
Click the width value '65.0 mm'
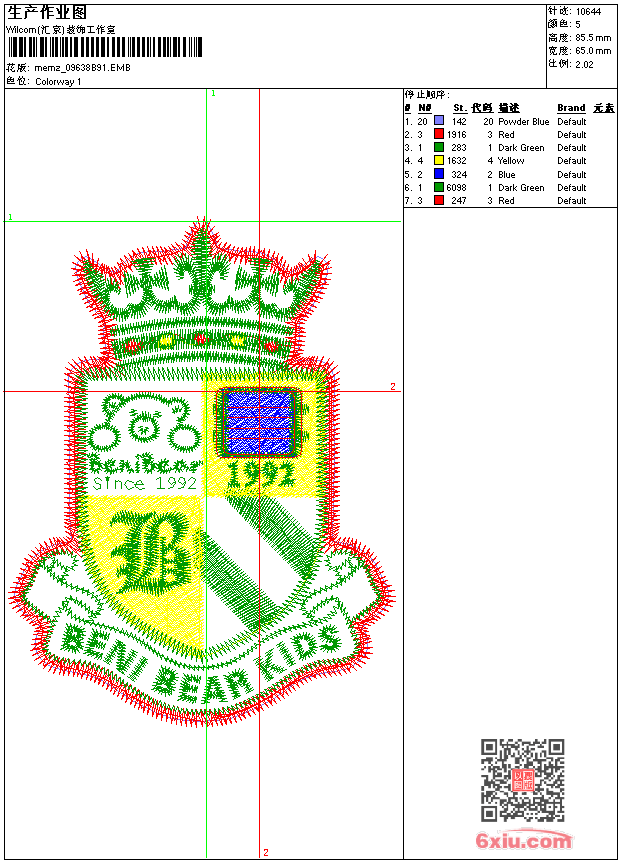coord(593,51)
